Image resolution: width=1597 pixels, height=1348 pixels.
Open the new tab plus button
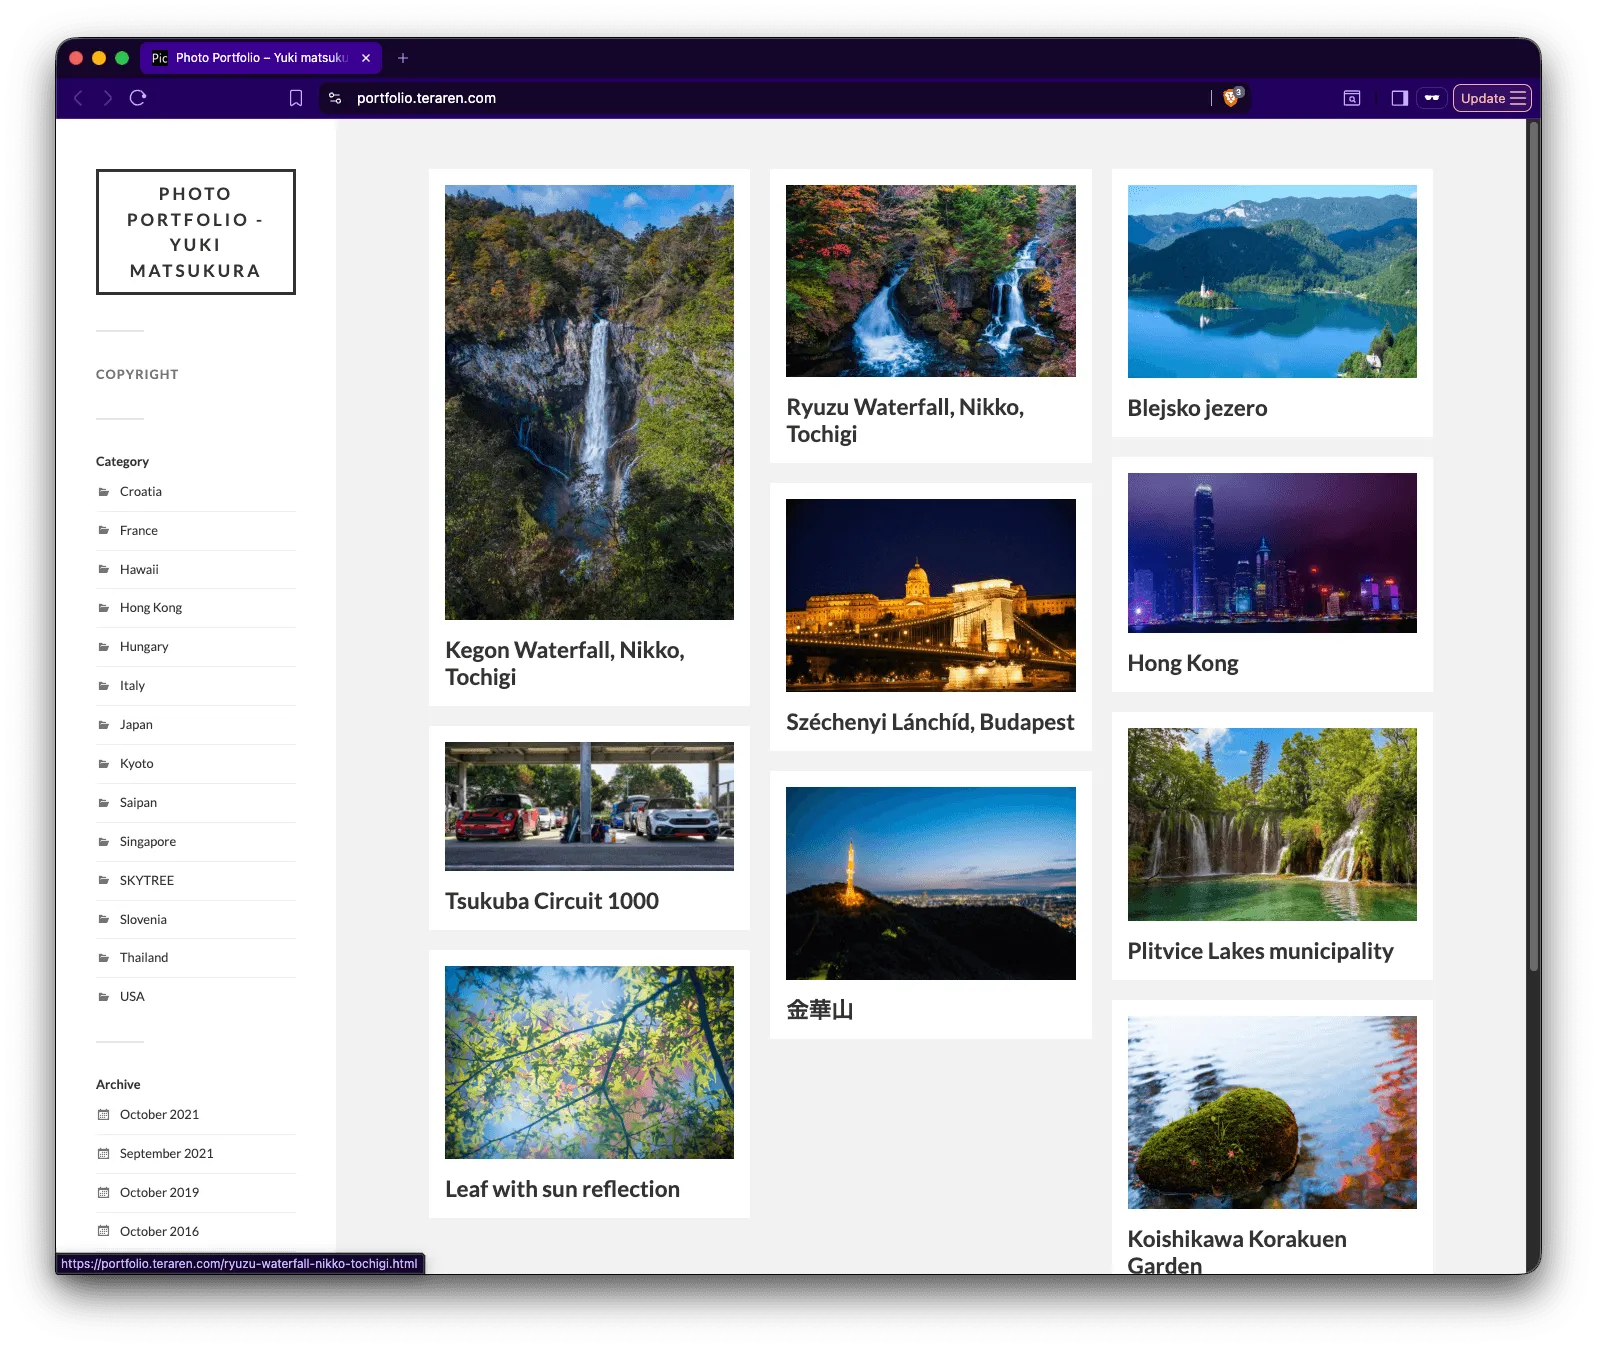pos(403,58)
